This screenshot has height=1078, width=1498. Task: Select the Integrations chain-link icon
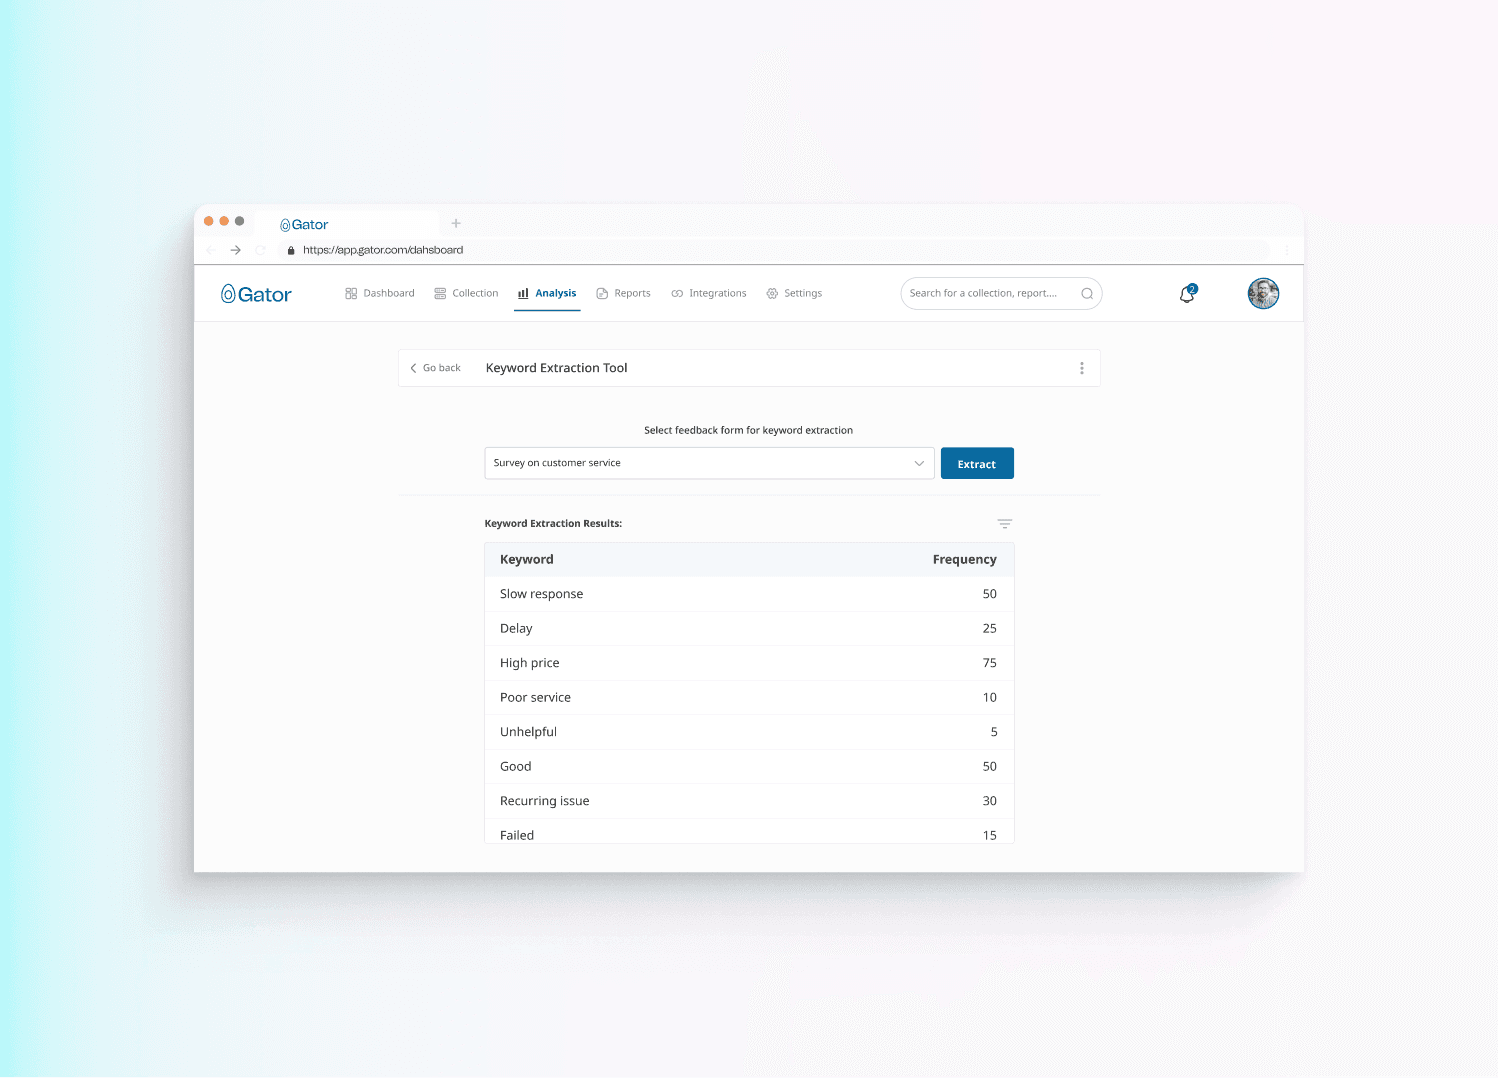[x=677, y=292]
